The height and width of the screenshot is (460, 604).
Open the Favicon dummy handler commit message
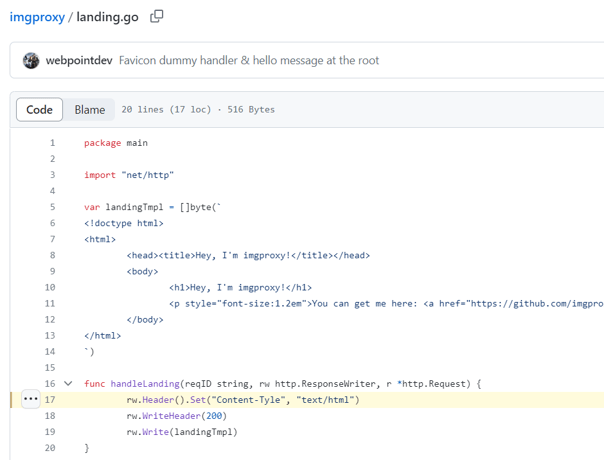pyautogui.click(x=248, y=61)
